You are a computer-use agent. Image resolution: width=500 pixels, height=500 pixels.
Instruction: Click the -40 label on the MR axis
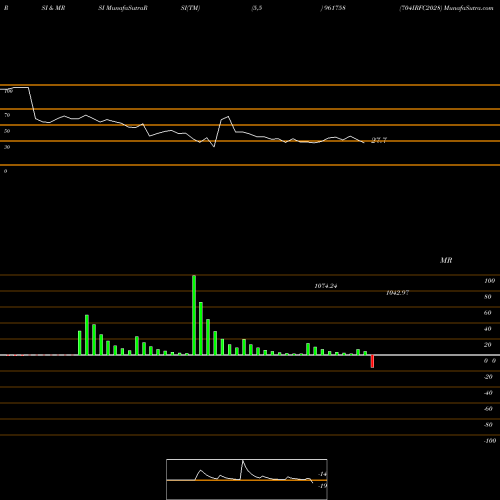(x=488, y=393)
